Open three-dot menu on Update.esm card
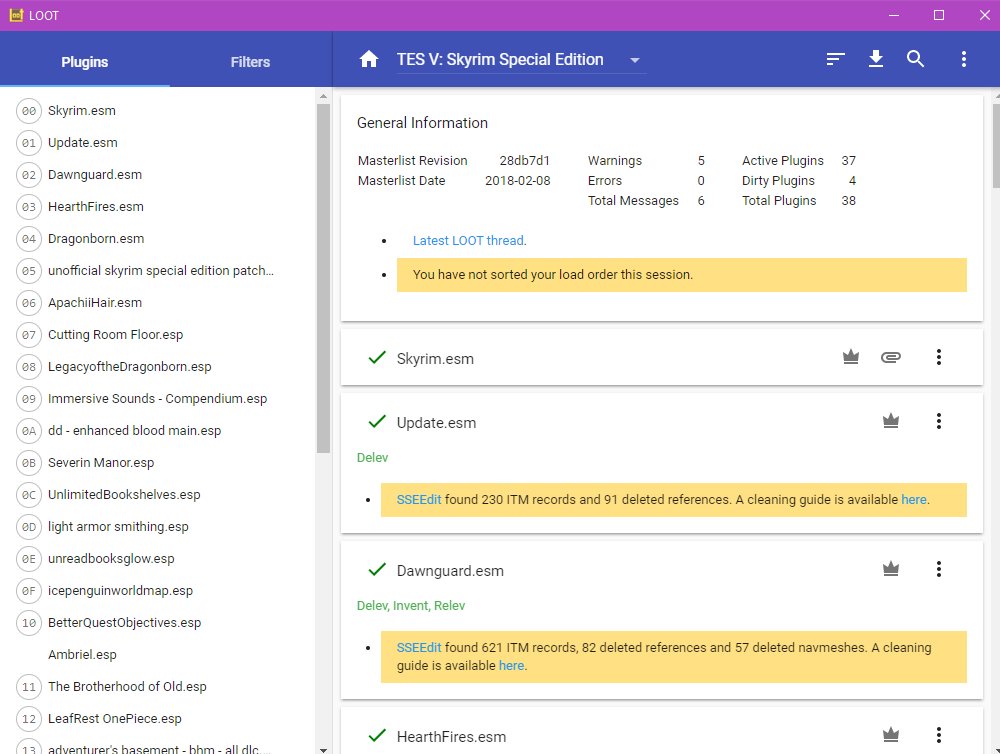Image resolution: width=1000 pixels, height=754 pixels. pos(938,421)
